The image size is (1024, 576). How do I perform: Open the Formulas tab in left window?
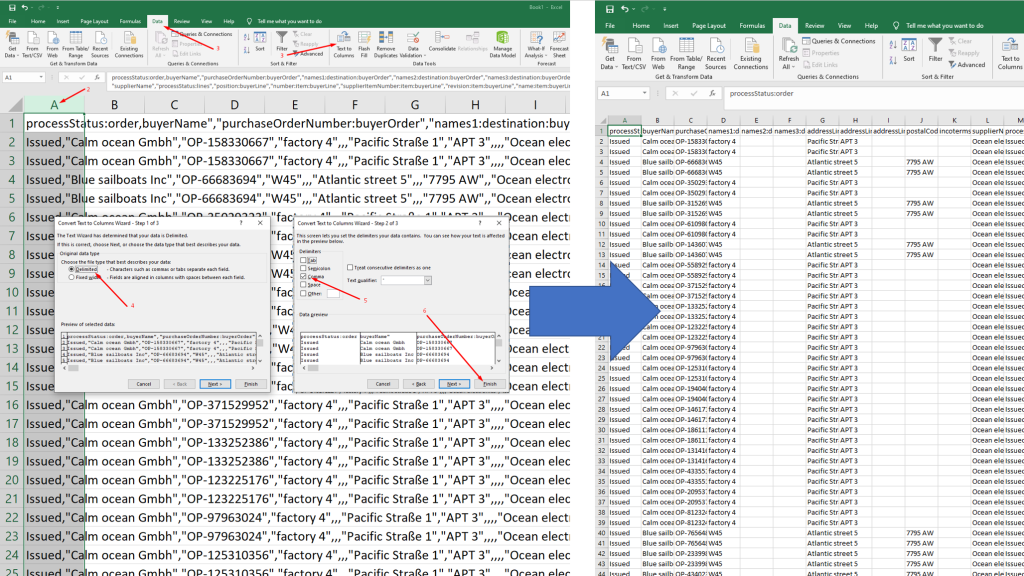point(130,22)
